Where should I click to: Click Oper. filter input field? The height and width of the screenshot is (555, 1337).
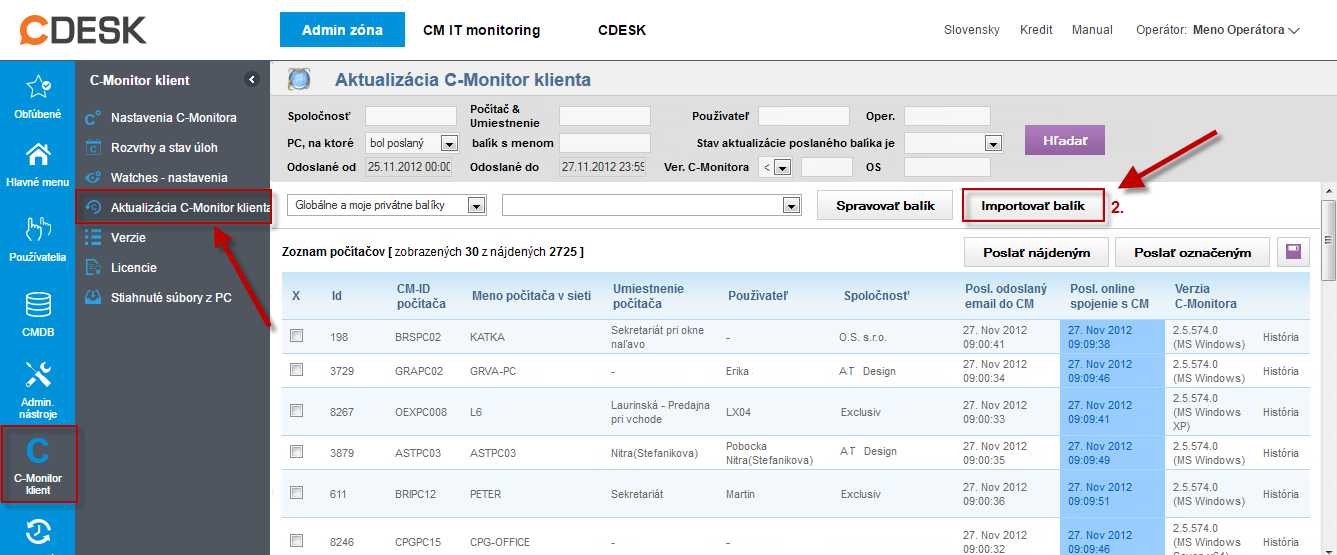coord(947,116)
